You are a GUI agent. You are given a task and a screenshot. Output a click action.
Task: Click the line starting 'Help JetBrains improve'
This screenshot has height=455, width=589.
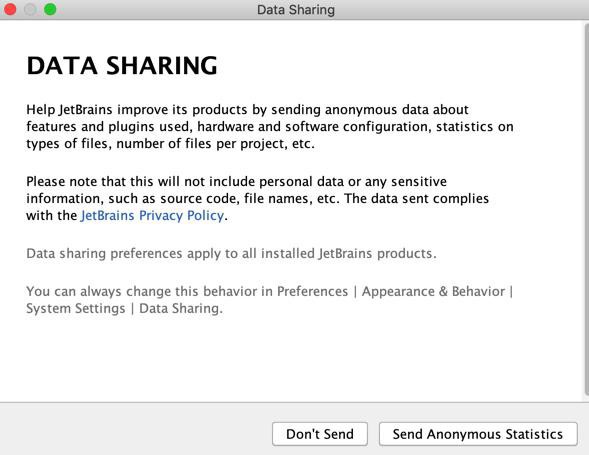coord(247,110)
